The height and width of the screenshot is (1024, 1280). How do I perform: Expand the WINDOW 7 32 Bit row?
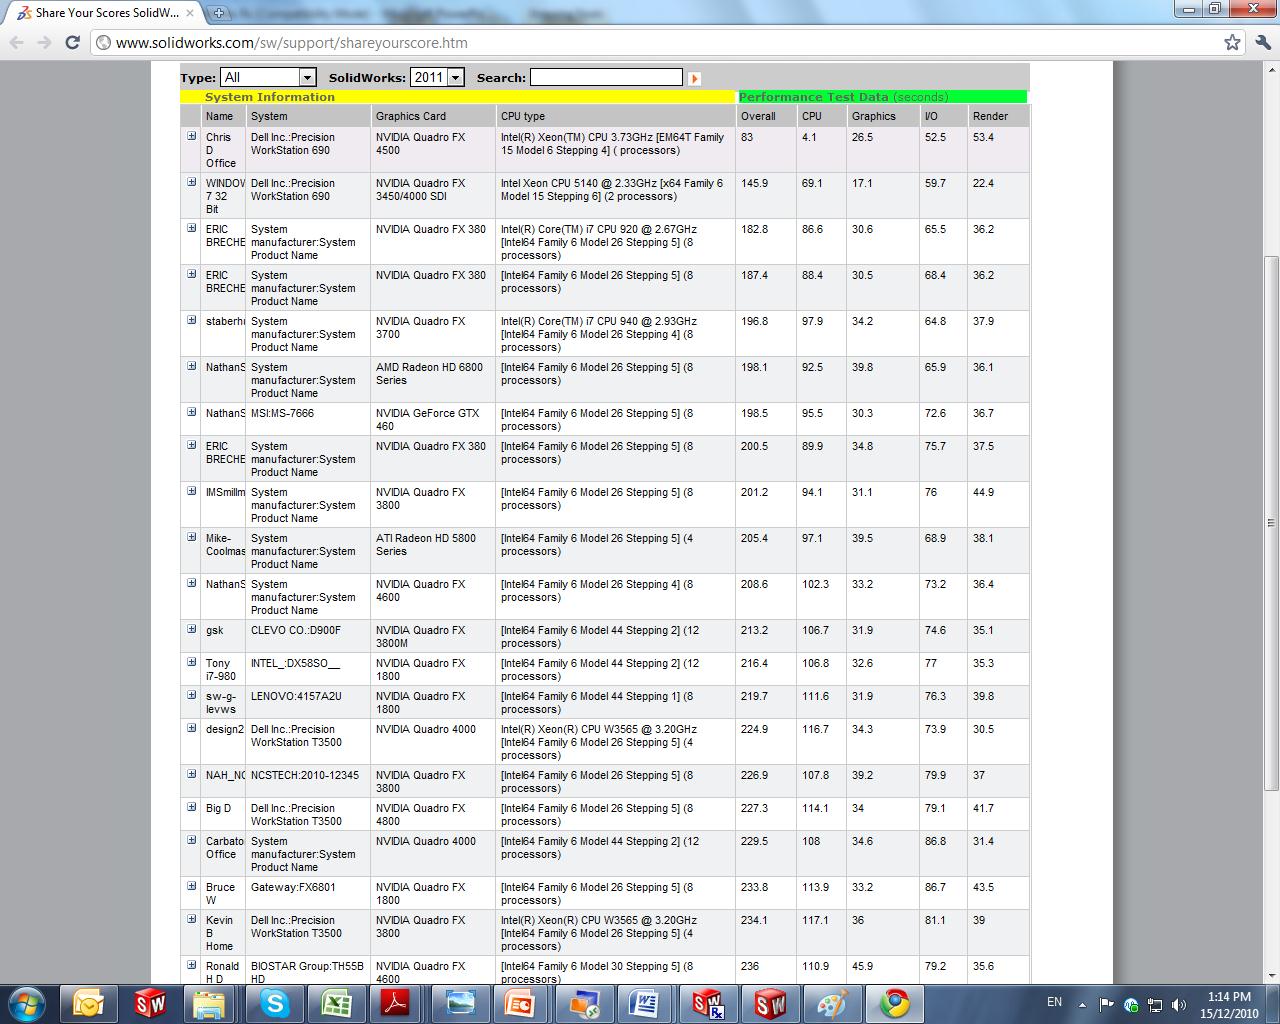(191, 182)
